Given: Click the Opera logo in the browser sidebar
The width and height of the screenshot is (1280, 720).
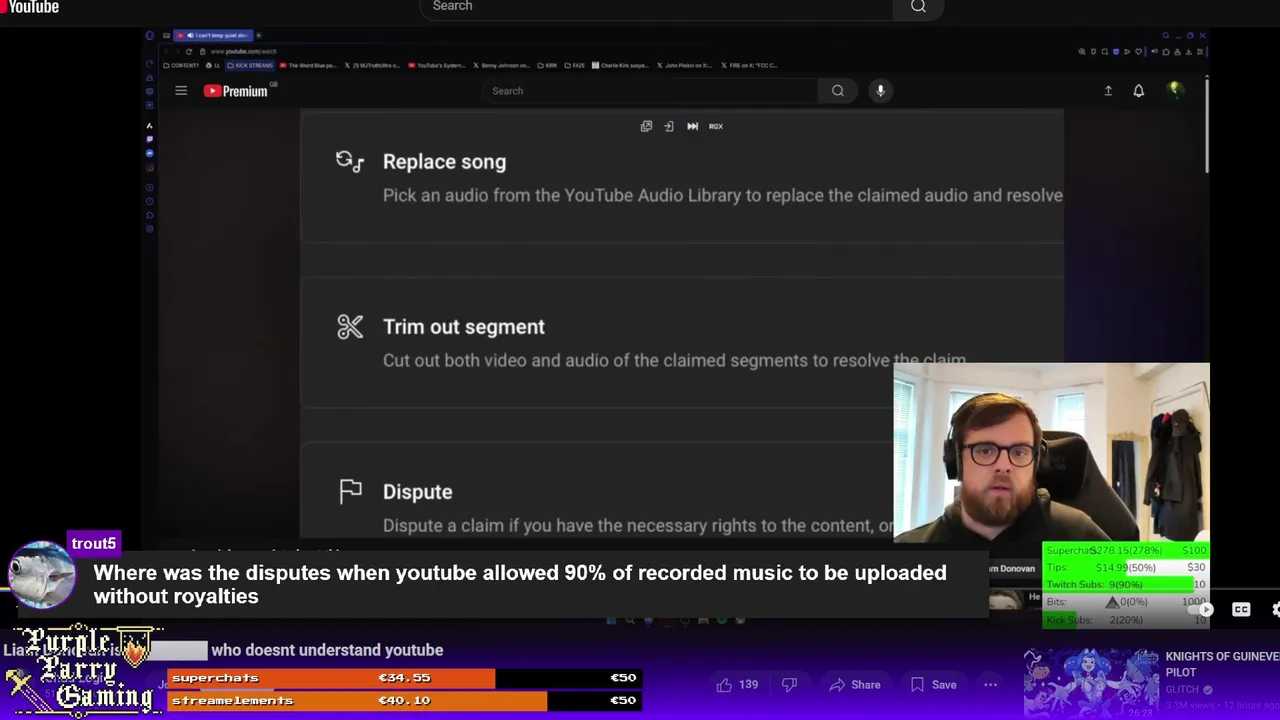Looking at the screenshot, I should point(150,35).
